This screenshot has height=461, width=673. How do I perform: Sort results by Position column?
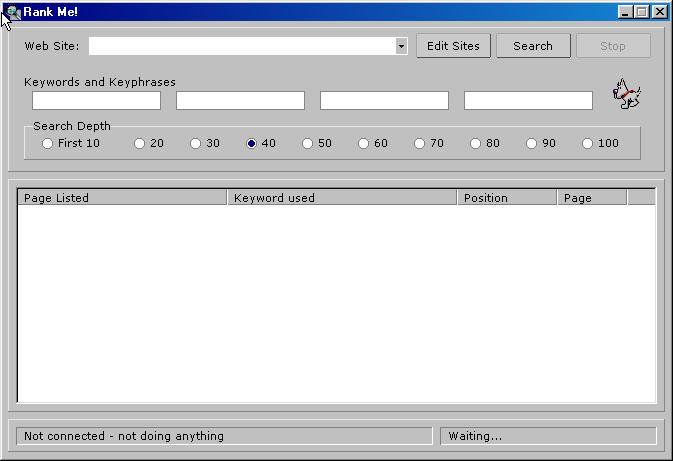(507, 198)
